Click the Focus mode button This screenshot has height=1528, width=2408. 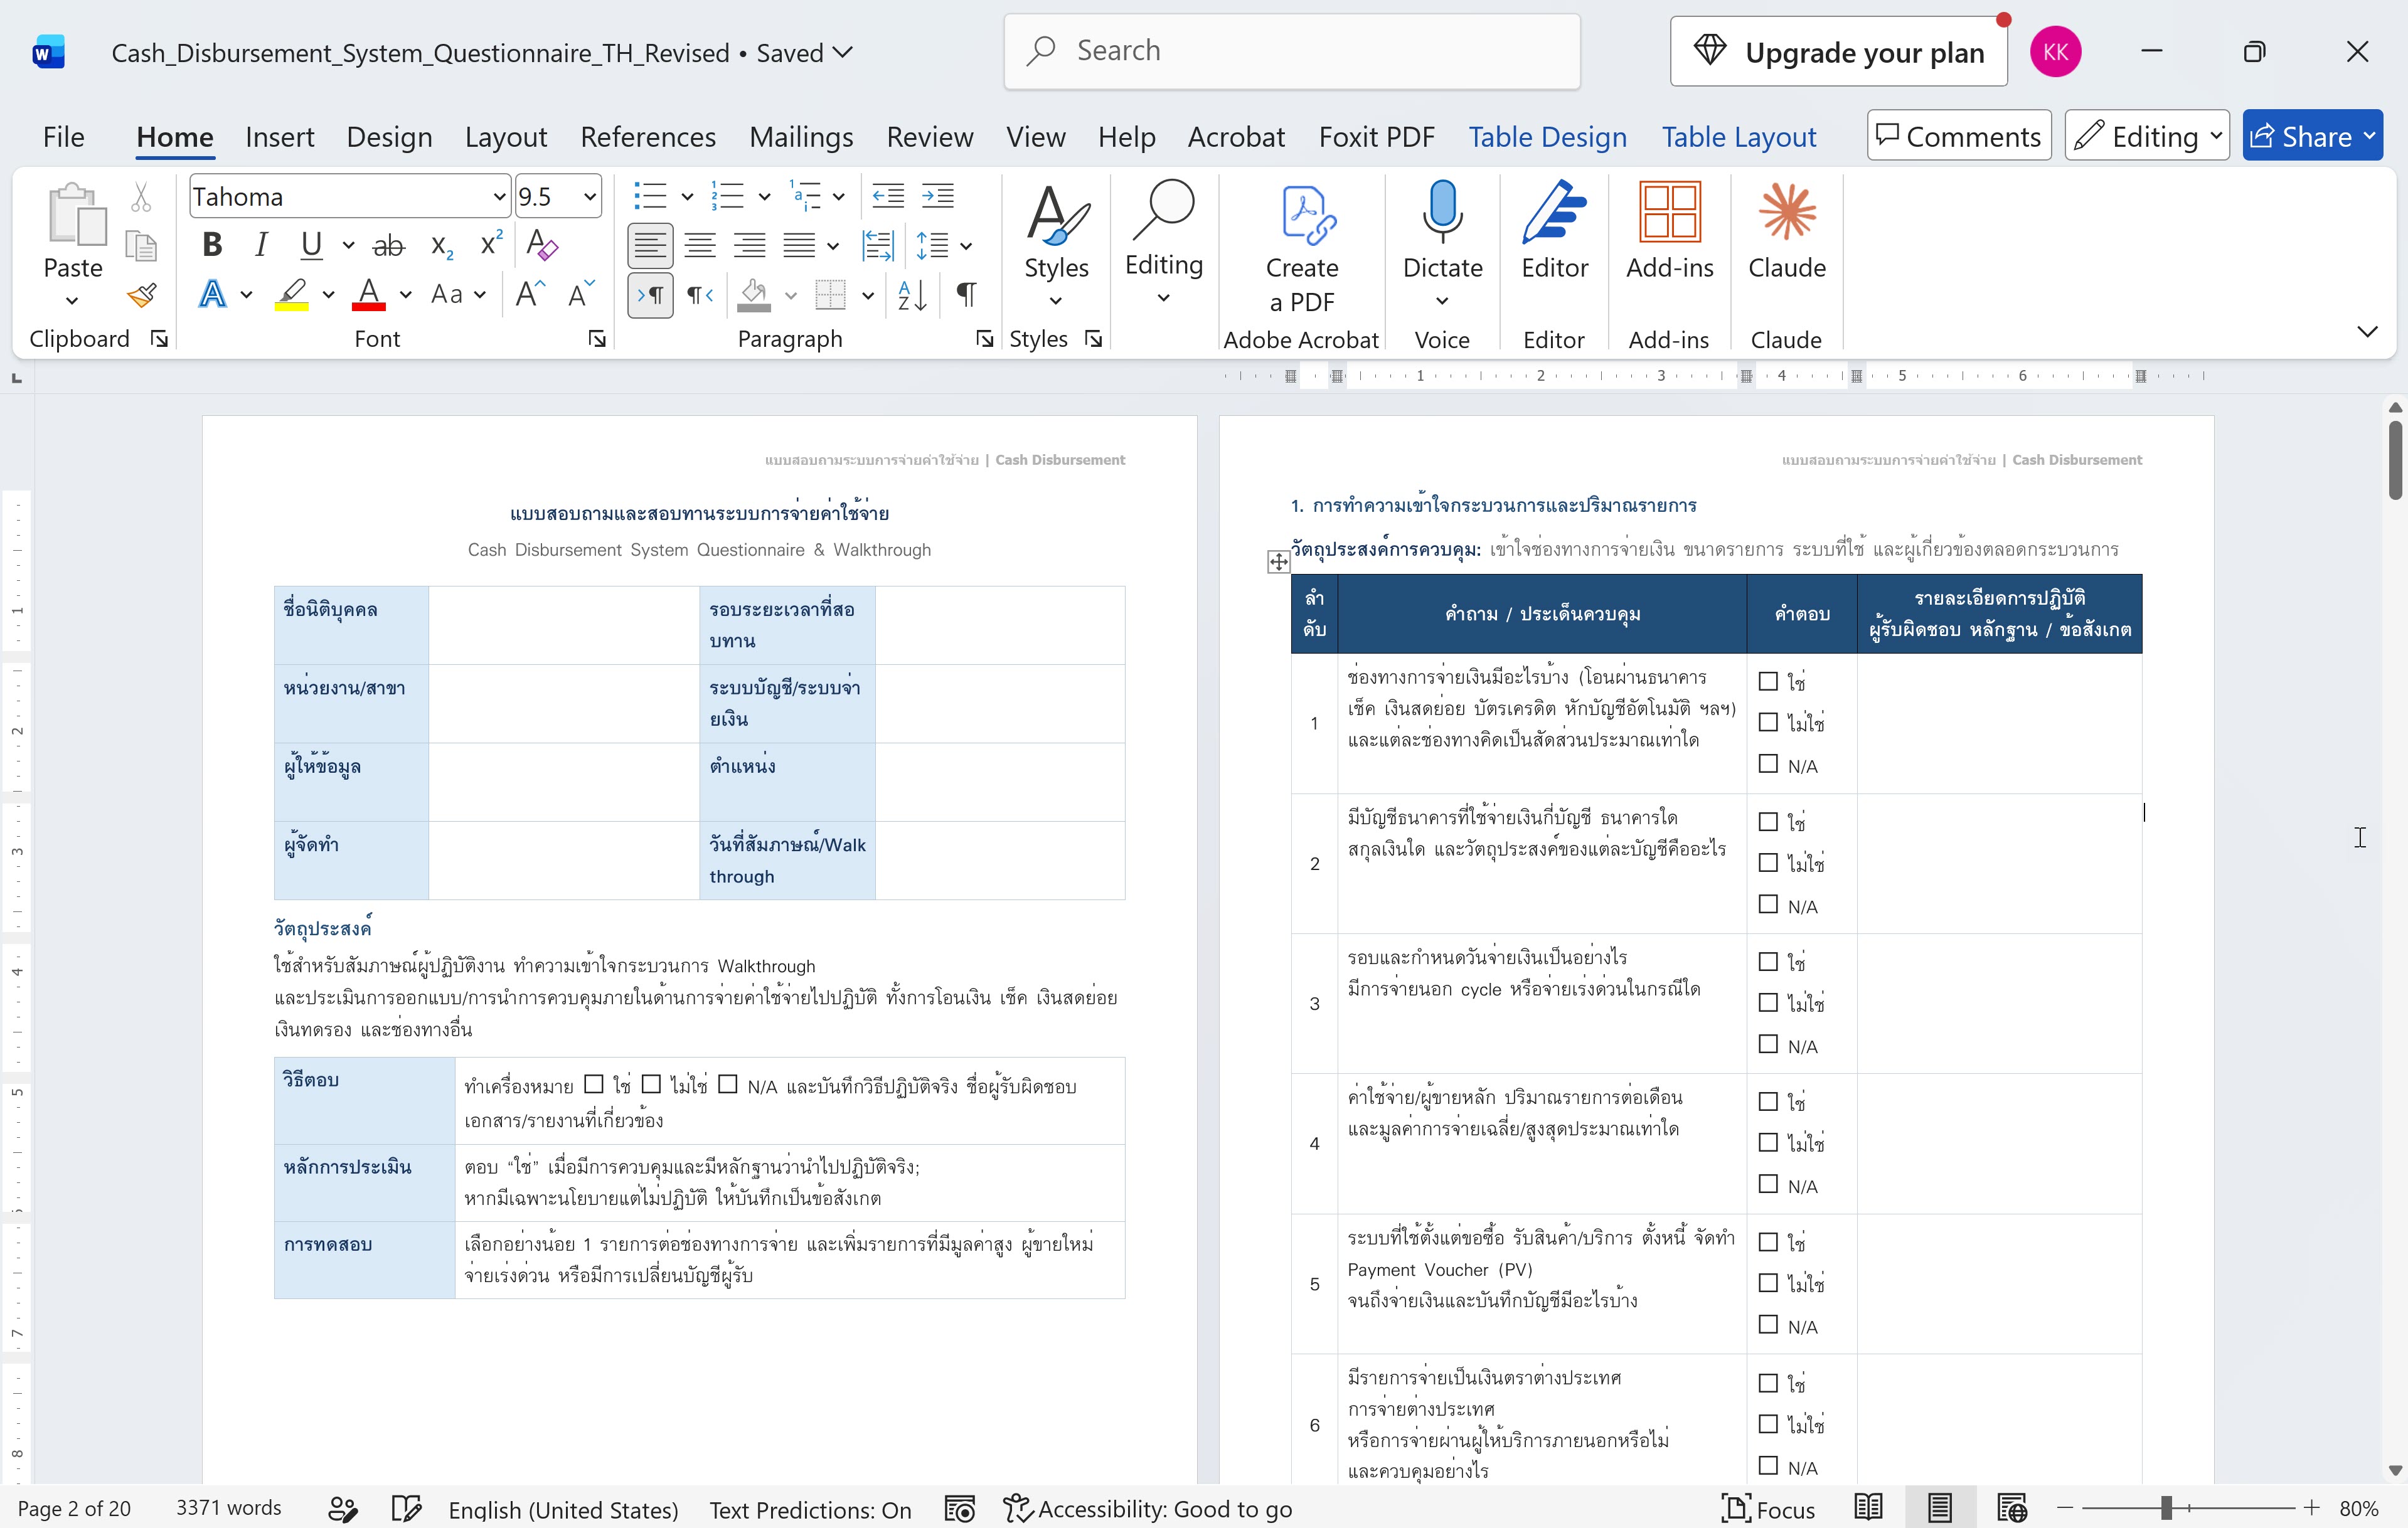tap(1767, 1508)
